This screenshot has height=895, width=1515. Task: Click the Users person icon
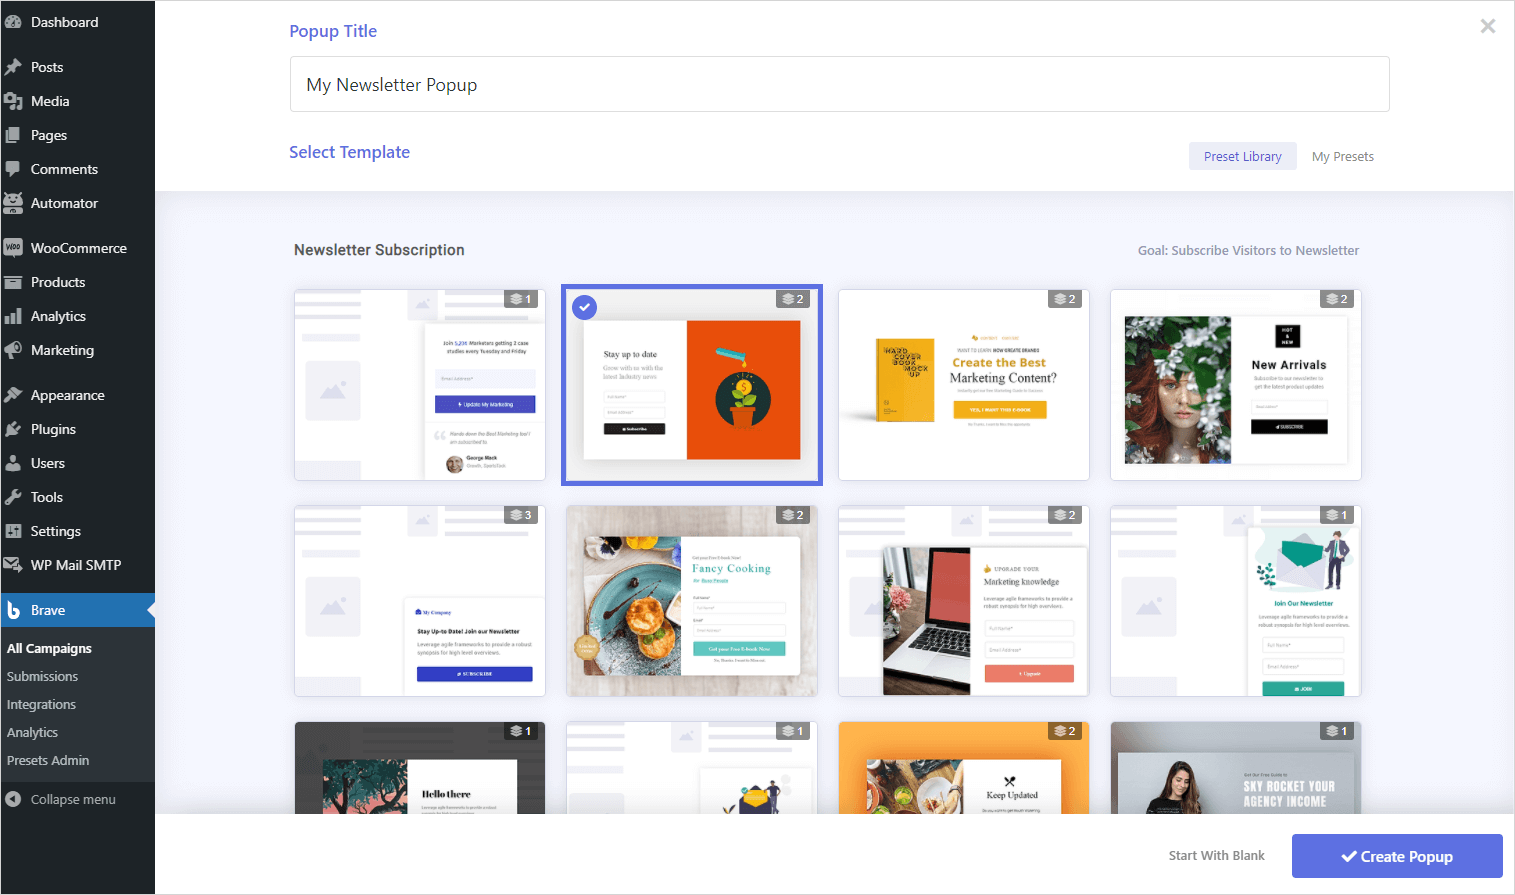[13, 463]
